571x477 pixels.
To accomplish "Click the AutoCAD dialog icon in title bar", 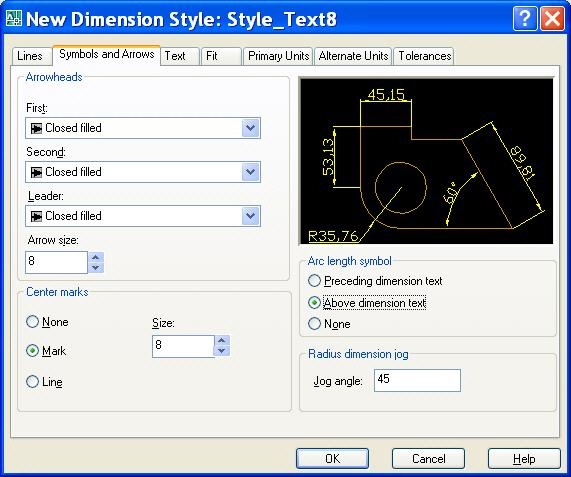I will (13, 18).
